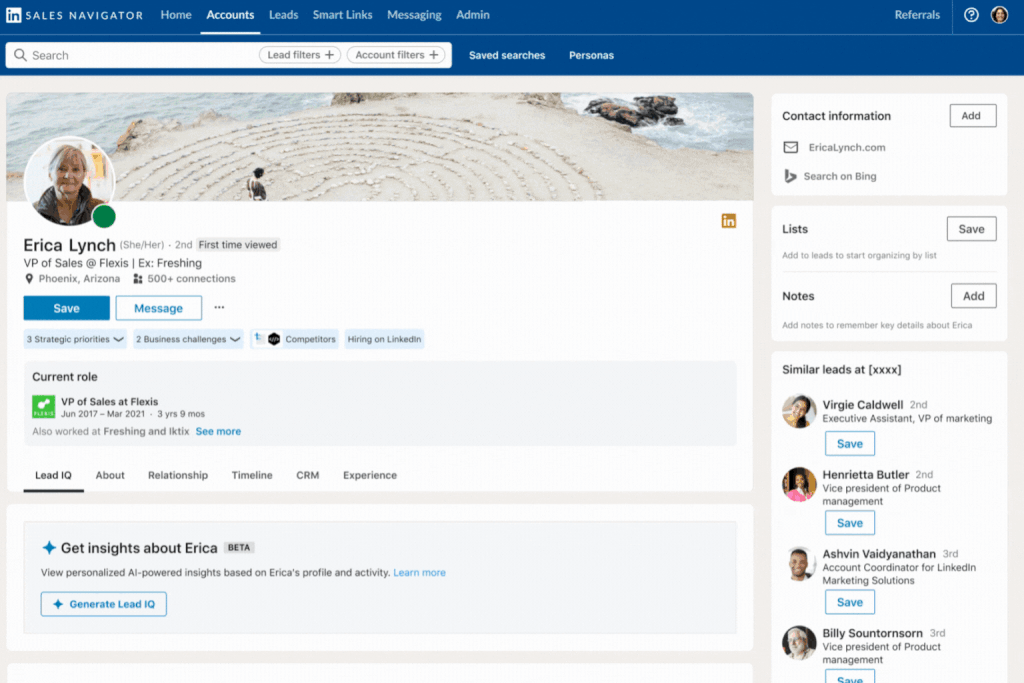1024x683 pixels.
Task: Open the gold LinkedIn profile icon
Action: click(x=728, y=221)
